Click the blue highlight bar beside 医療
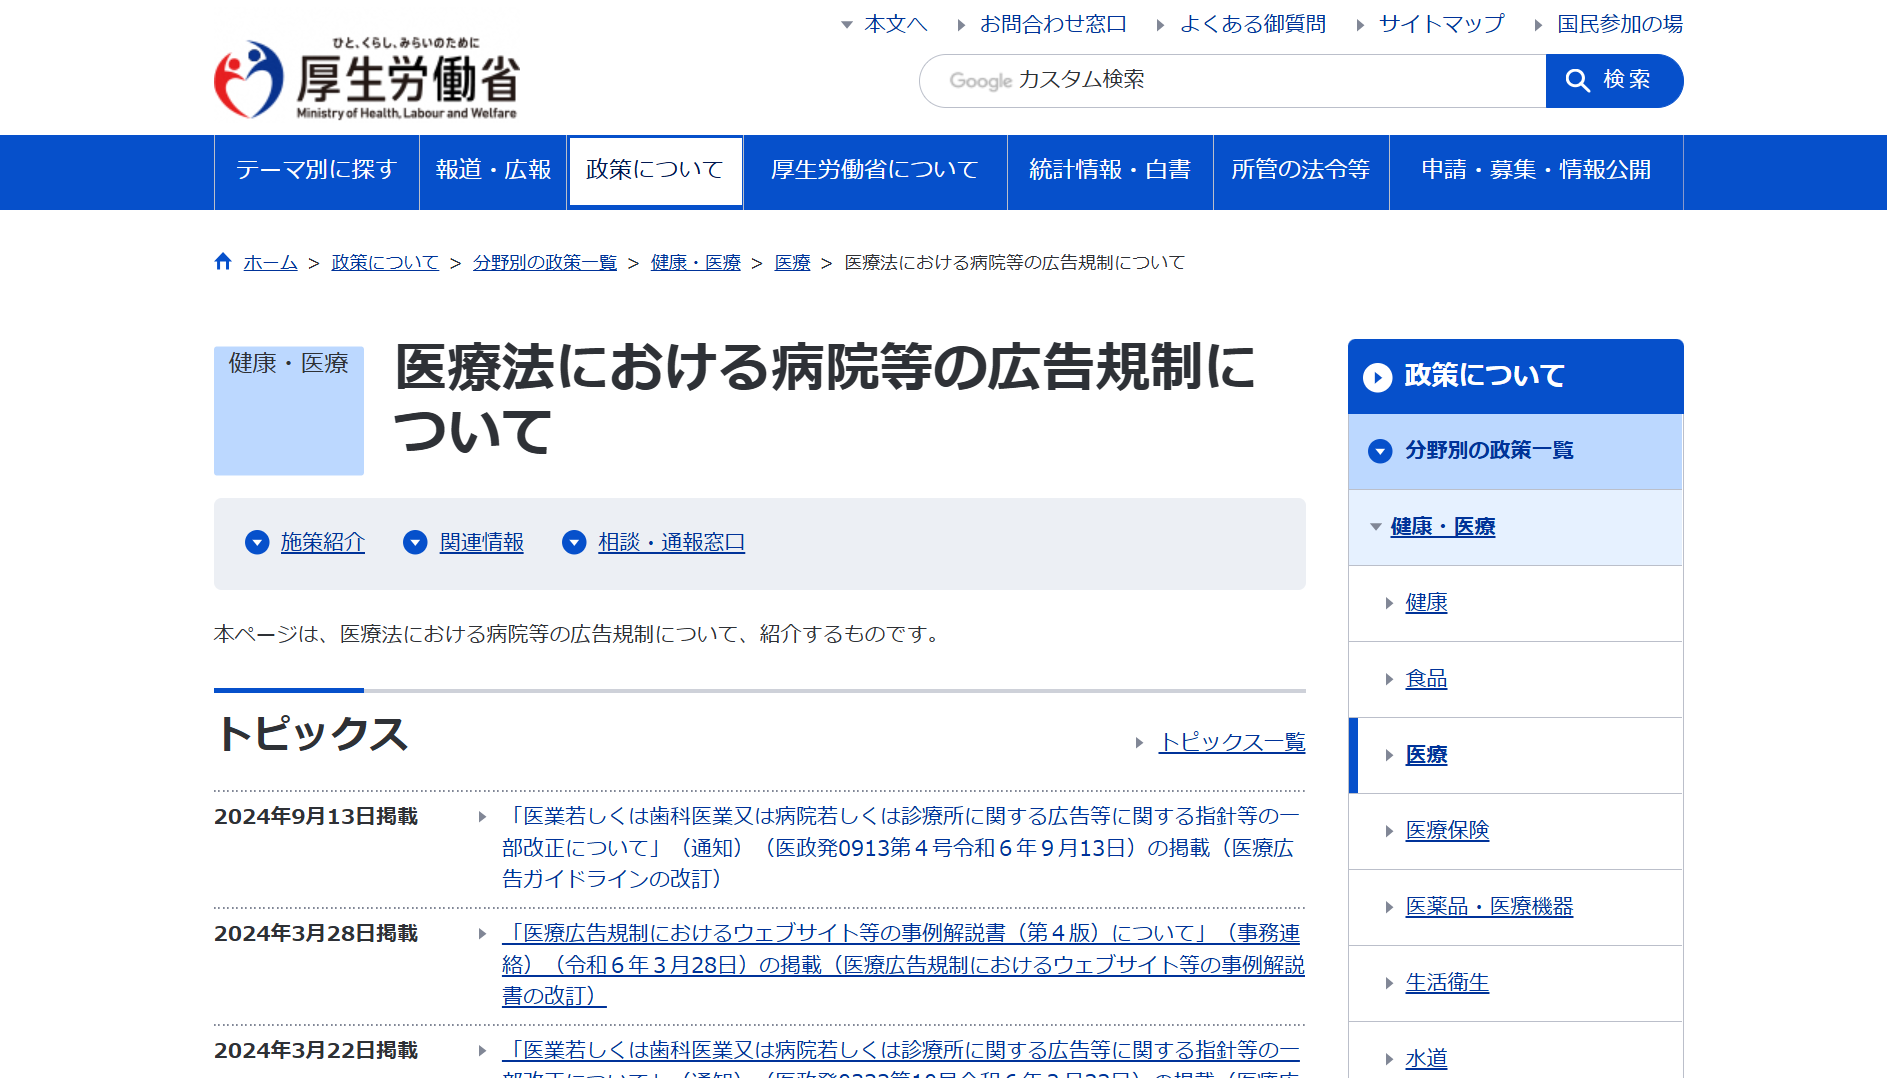The image size is (1887, 1078). 1355,756
